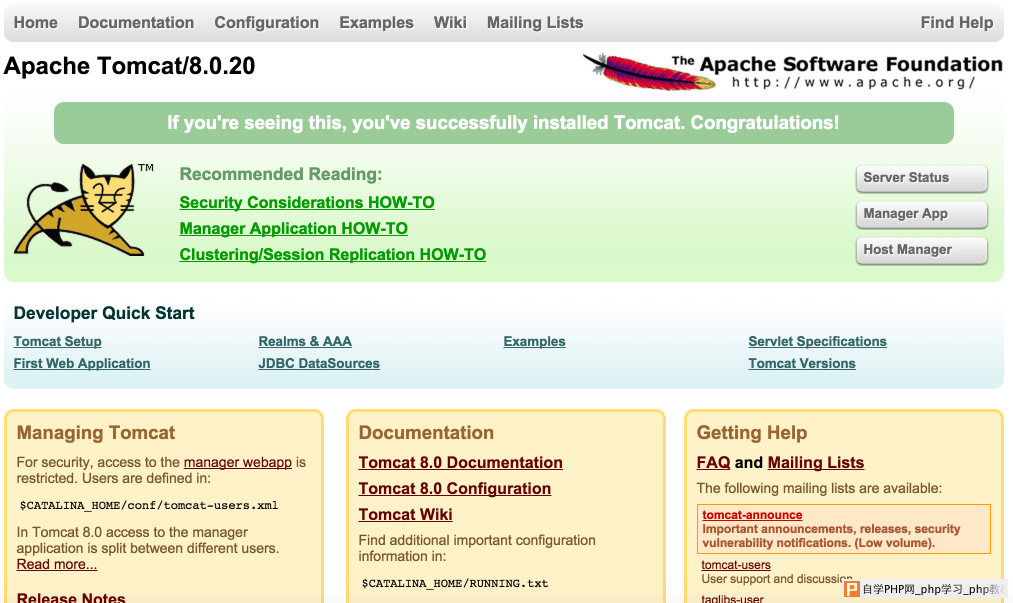Open the Tomcat Wiki link

click(x=406, y=514)
